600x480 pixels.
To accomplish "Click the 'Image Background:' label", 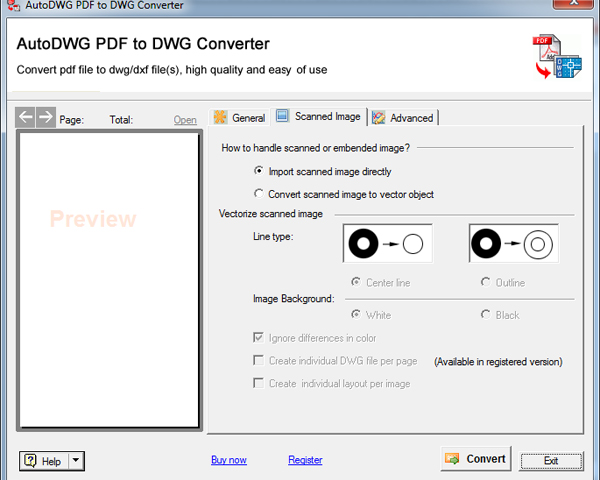I will (x=293, y=299).
